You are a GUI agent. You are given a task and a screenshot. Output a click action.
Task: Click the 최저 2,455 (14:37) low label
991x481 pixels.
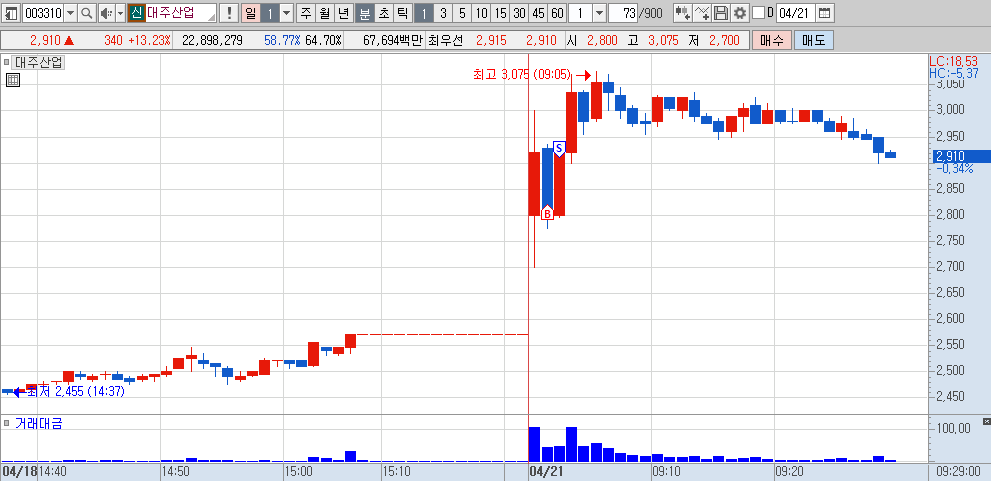click(x=76, y=391)
